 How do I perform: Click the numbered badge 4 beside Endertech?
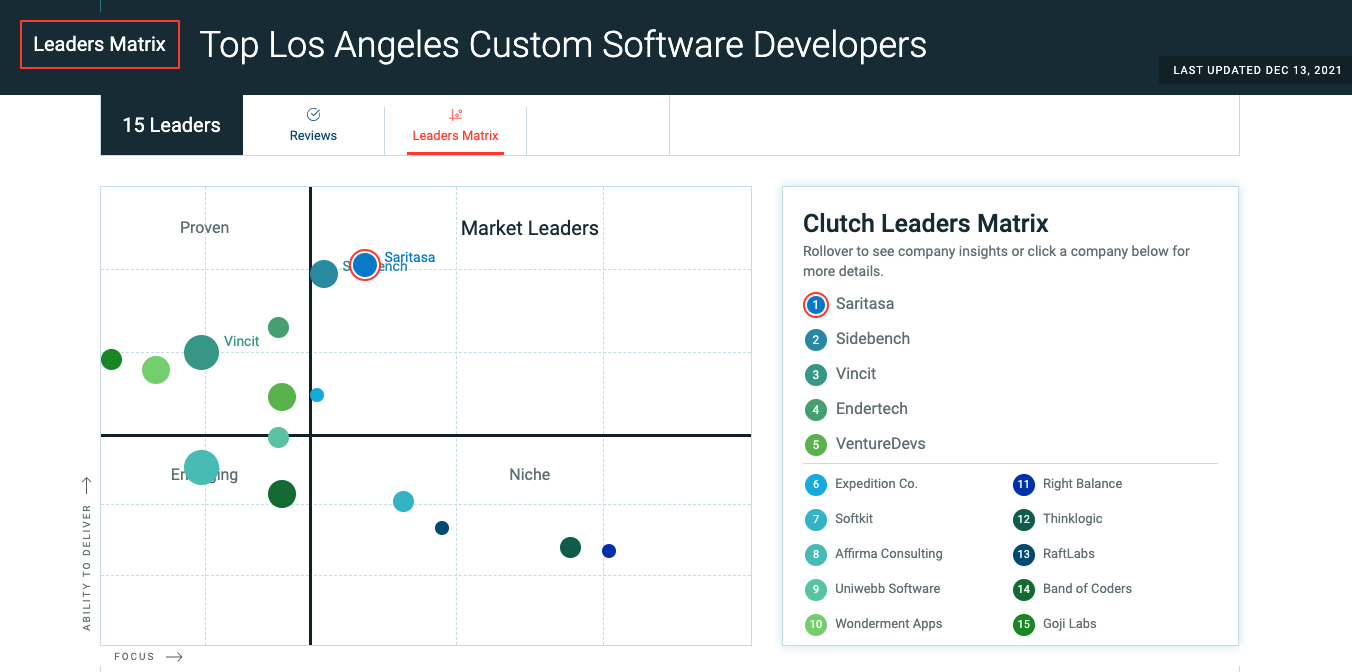[815, 409]
